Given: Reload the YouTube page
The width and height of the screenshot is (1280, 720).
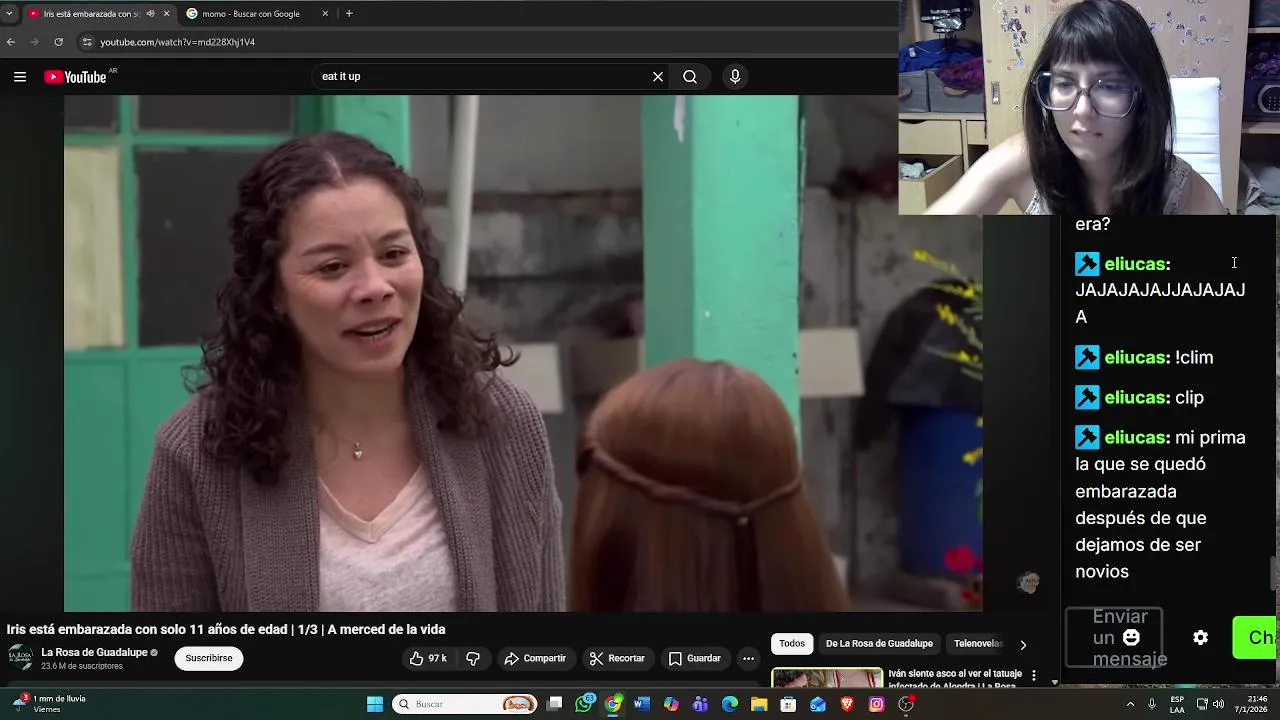Looking at the screenshot, I should coord(58,42).
